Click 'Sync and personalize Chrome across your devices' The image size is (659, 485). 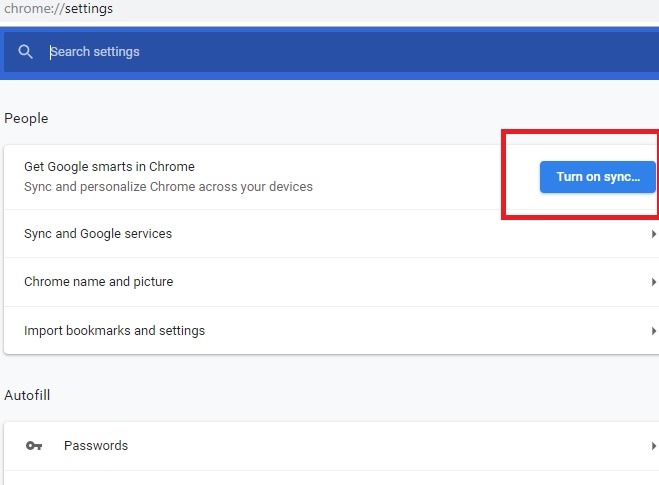pyautogui.click(x=169, y=187)
